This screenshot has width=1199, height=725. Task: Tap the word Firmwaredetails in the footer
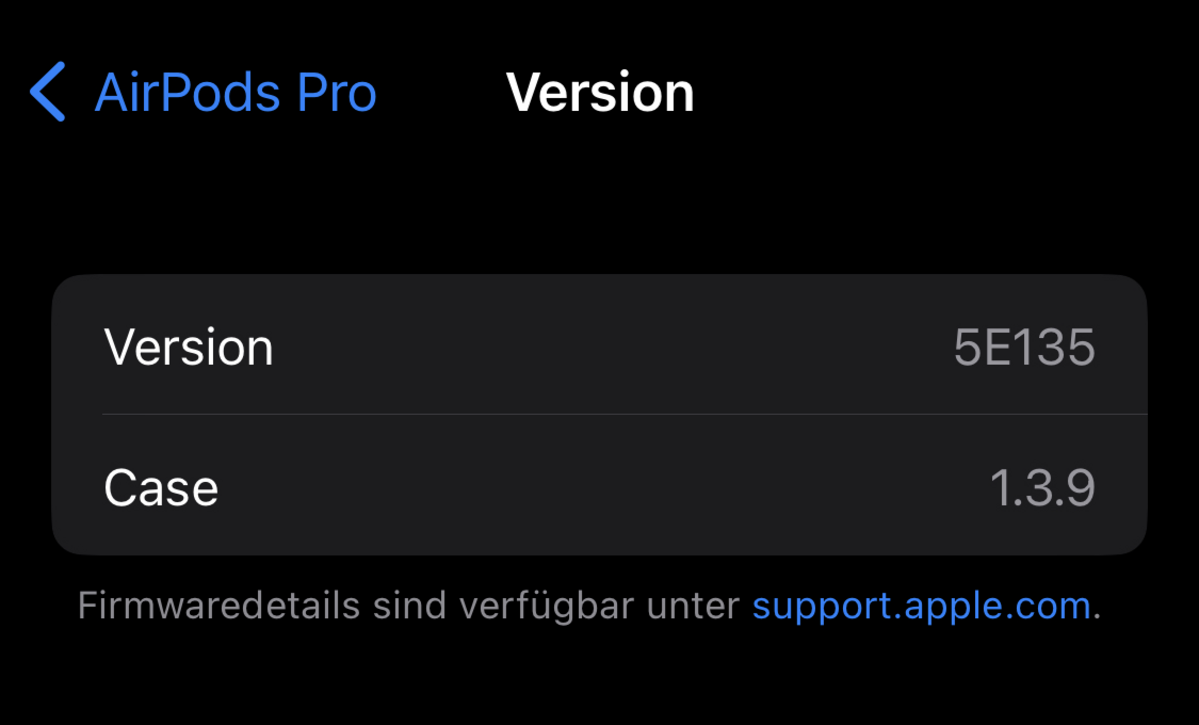coord(219,606)
